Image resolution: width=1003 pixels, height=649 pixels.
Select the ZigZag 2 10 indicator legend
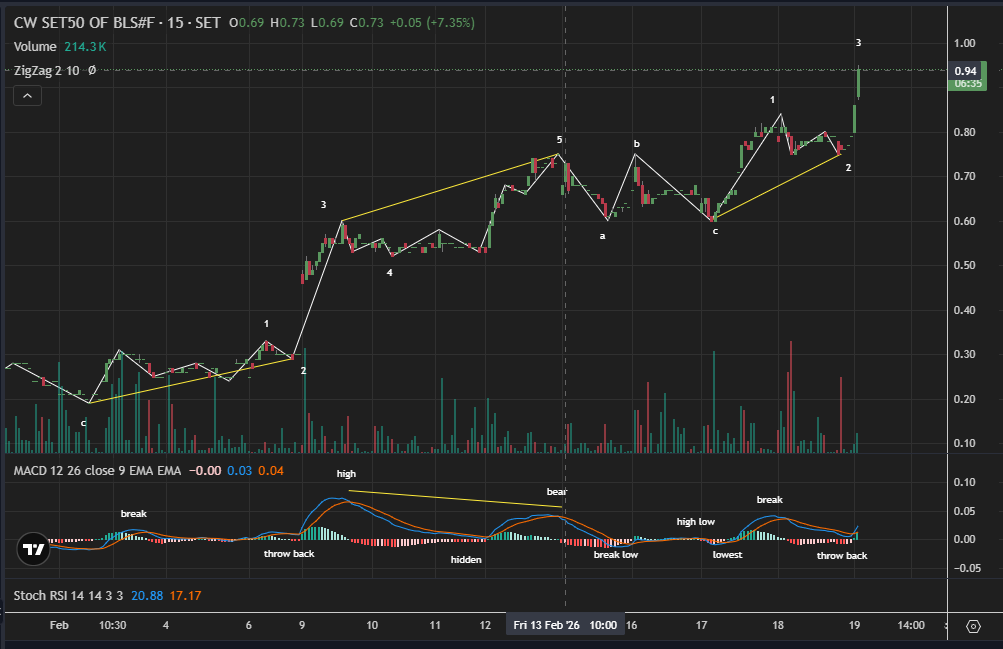click(47, 70)
